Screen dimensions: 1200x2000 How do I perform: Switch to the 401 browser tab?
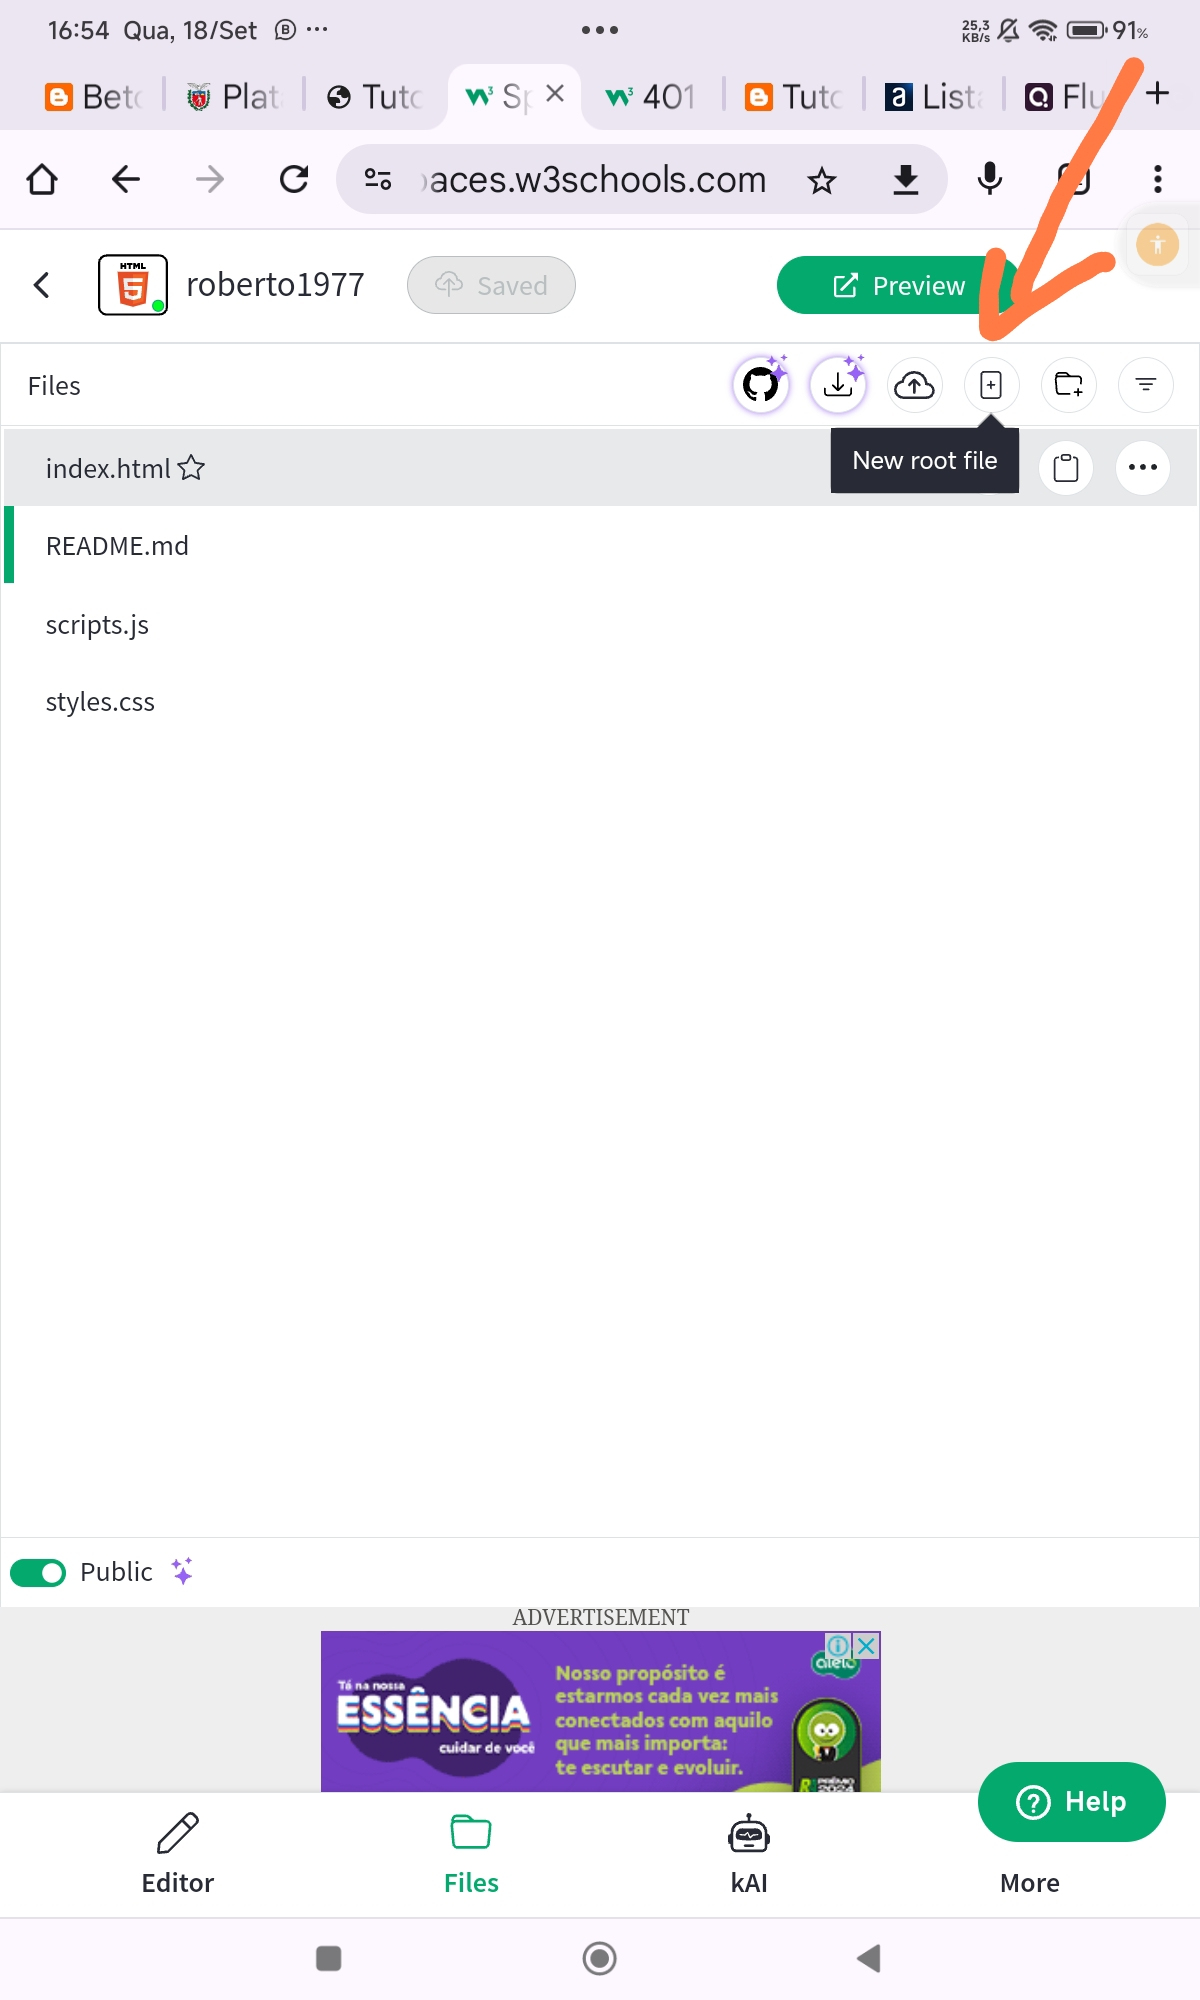click(651, 97)
